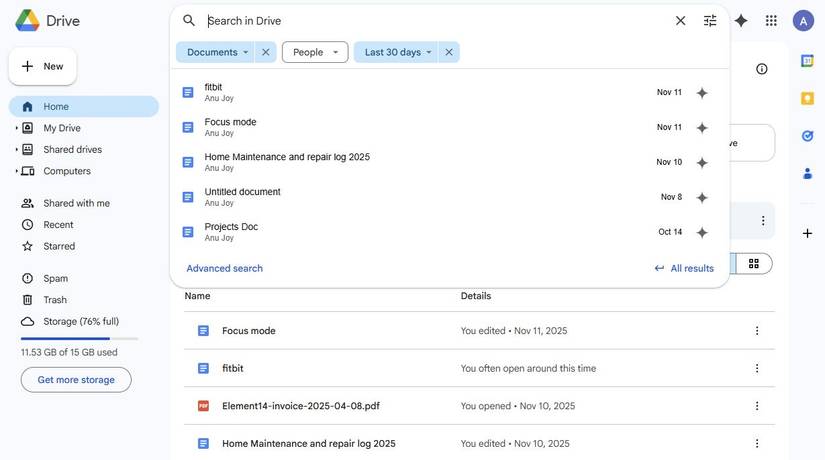Open fitbit in the file list
The height and width of the screenshot is (460, 825).
point(479,368)
